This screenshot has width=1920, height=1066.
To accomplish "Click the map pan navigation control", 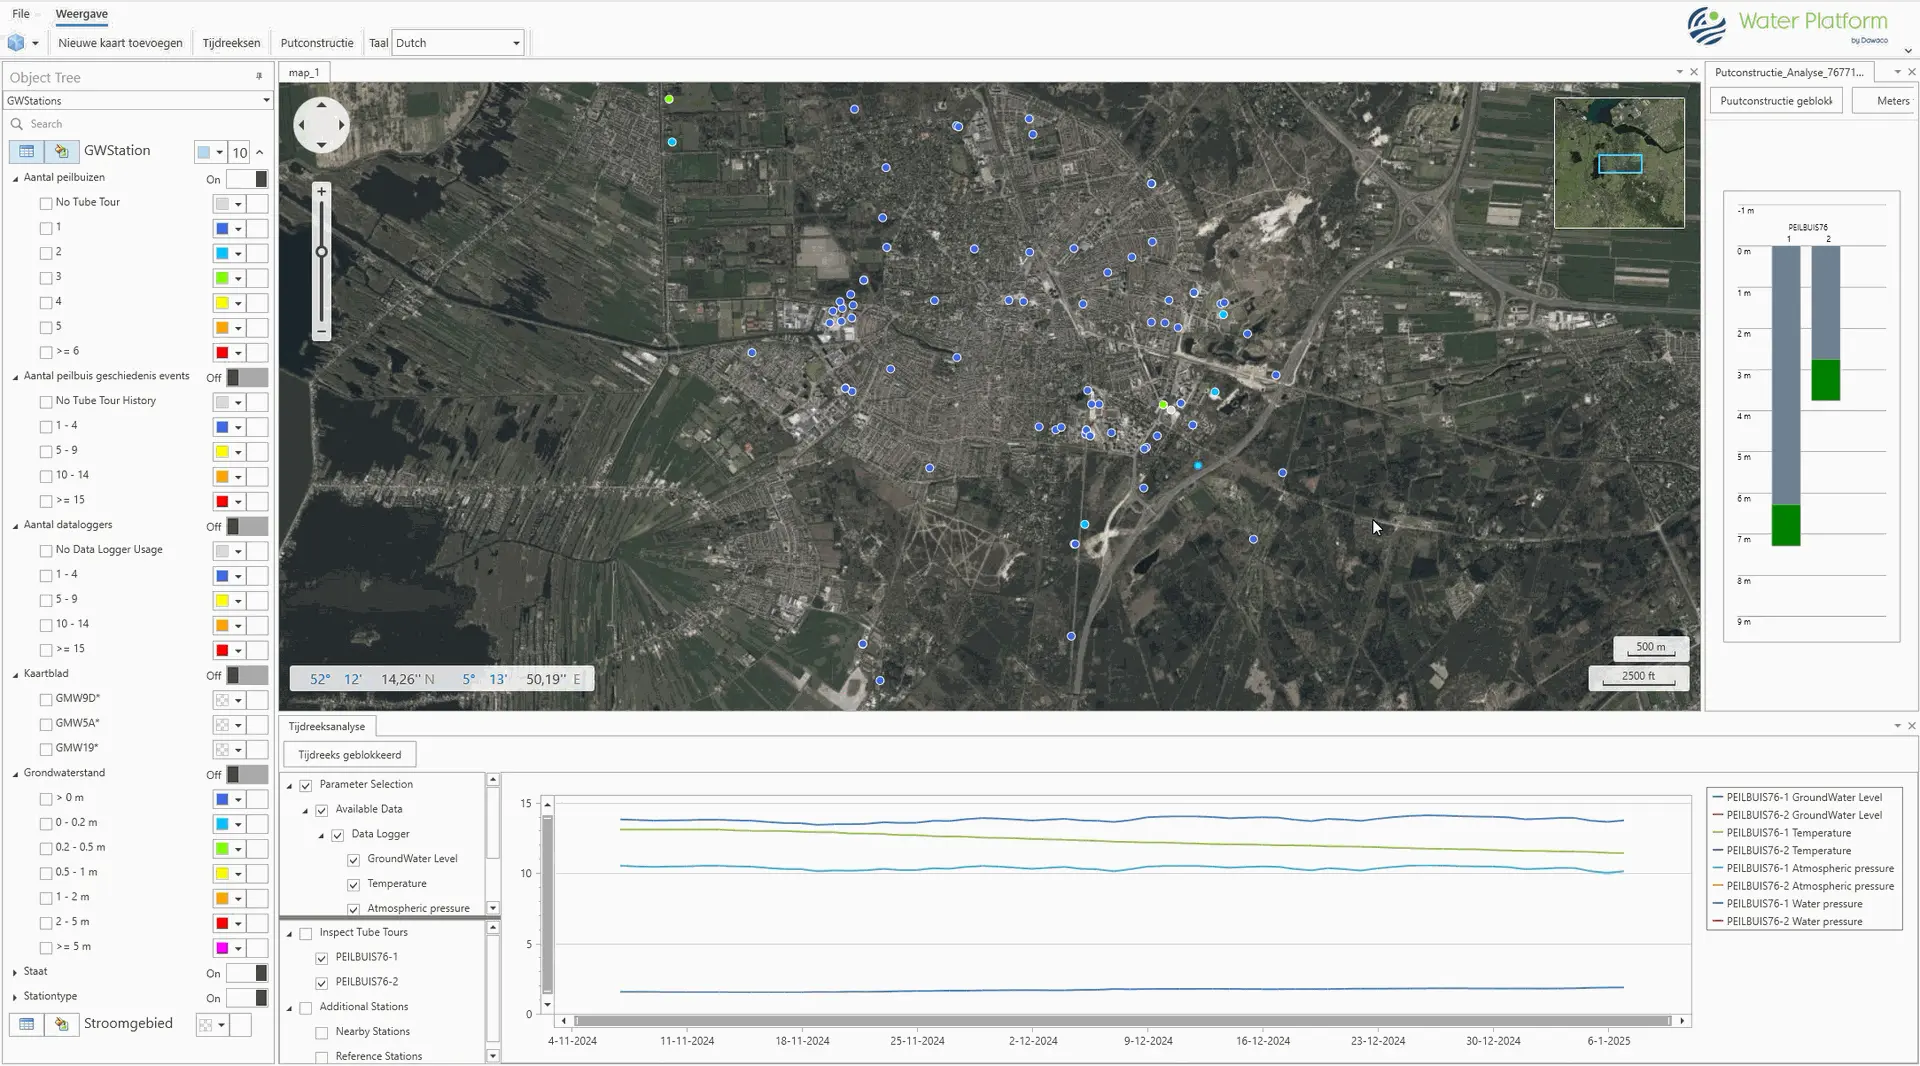I will click(x=321, y=125).
